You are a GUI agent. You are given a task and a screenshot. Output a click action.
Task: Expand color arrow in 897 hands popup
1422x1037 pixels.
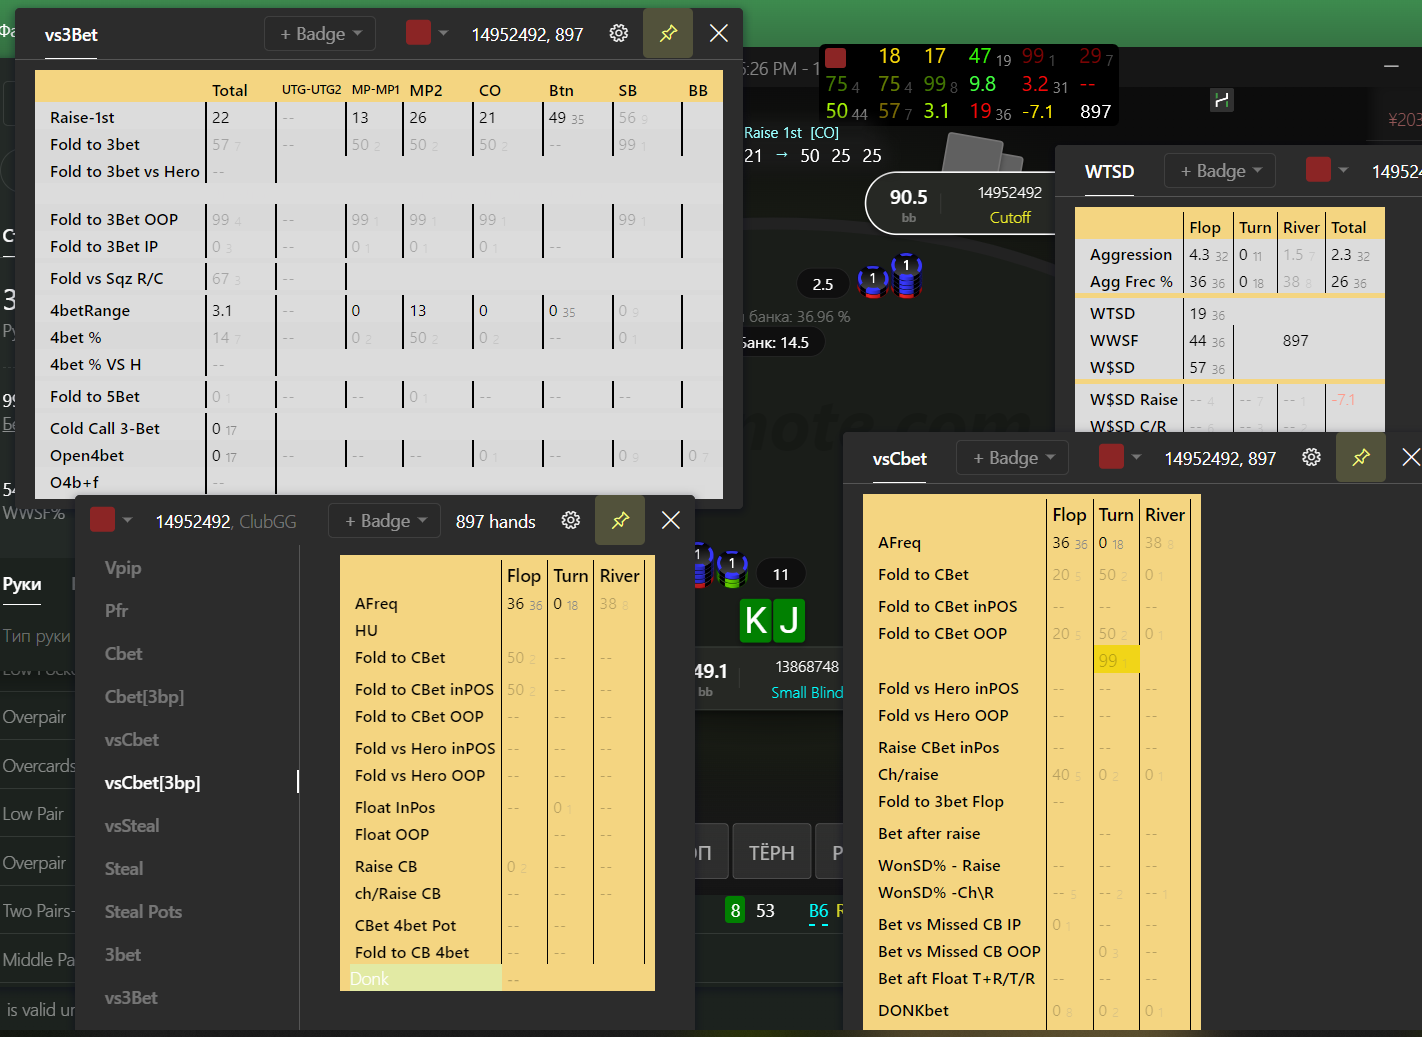[x=127, y=520]
